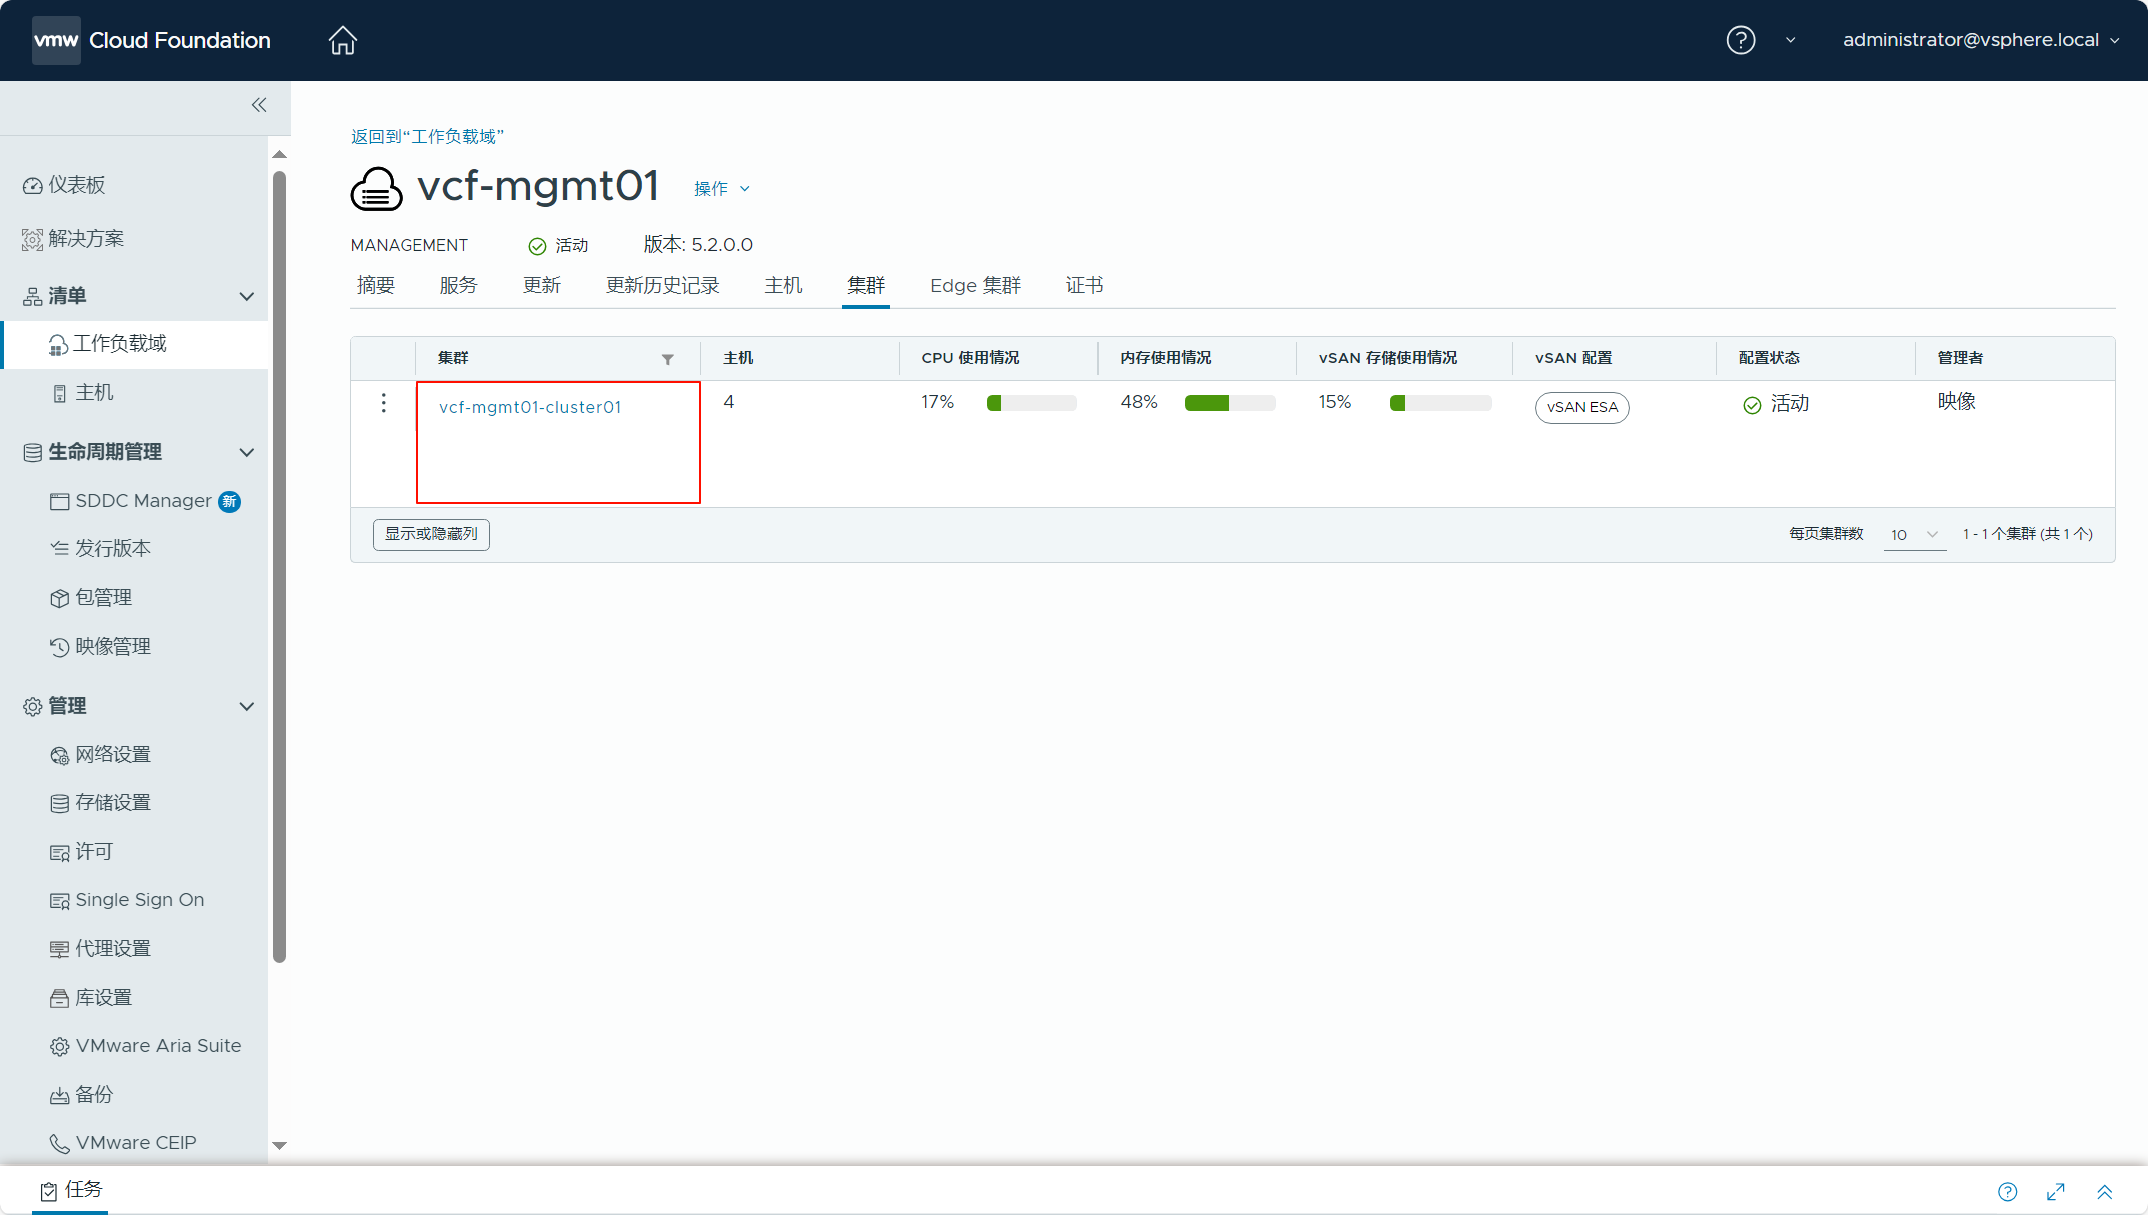The height and width of the screenshot is (1215, 2148).
Task: Collapse the 清单 section chevron
Action: (247, 296)
